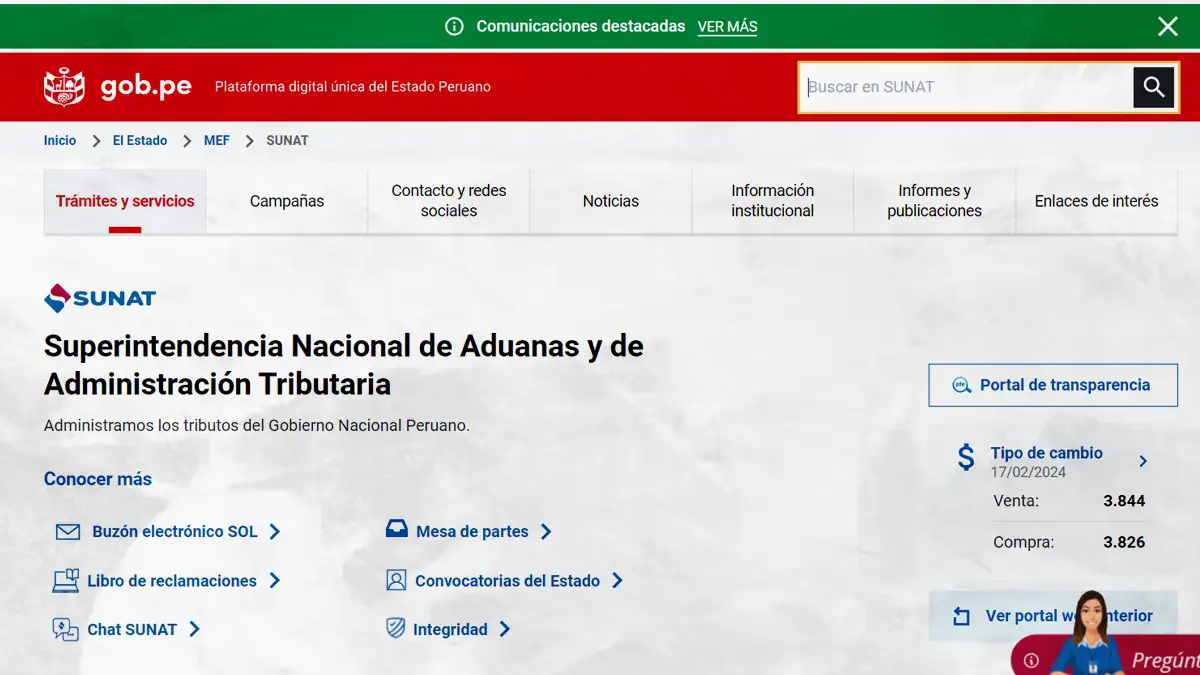Open Contacto y redes sociales tab
This screenshot has width=1200, height=675.
pos(449,201)
